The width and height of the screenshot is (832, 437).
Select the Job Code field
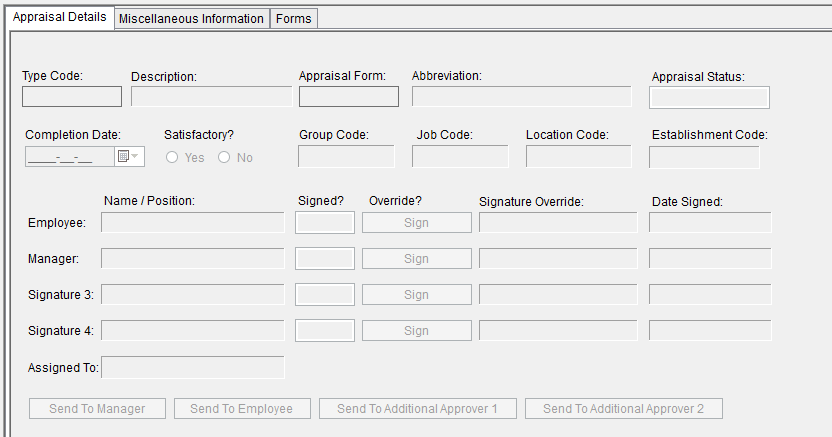click(460, 157)
